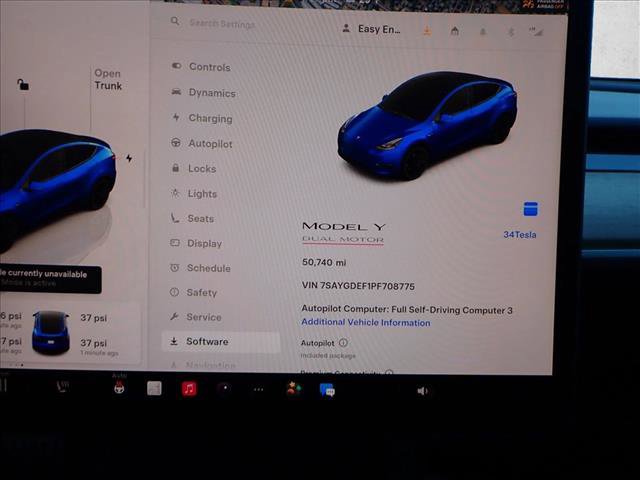Tap the lower 37 psi tire reading
Screen dimensions: 640x480
[x=93, y=343]
